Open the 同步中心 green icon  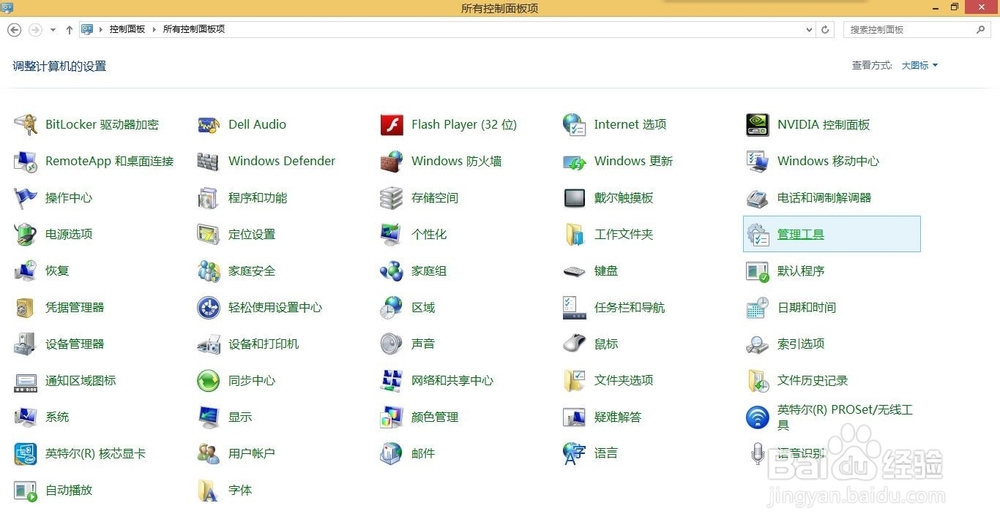209,381
